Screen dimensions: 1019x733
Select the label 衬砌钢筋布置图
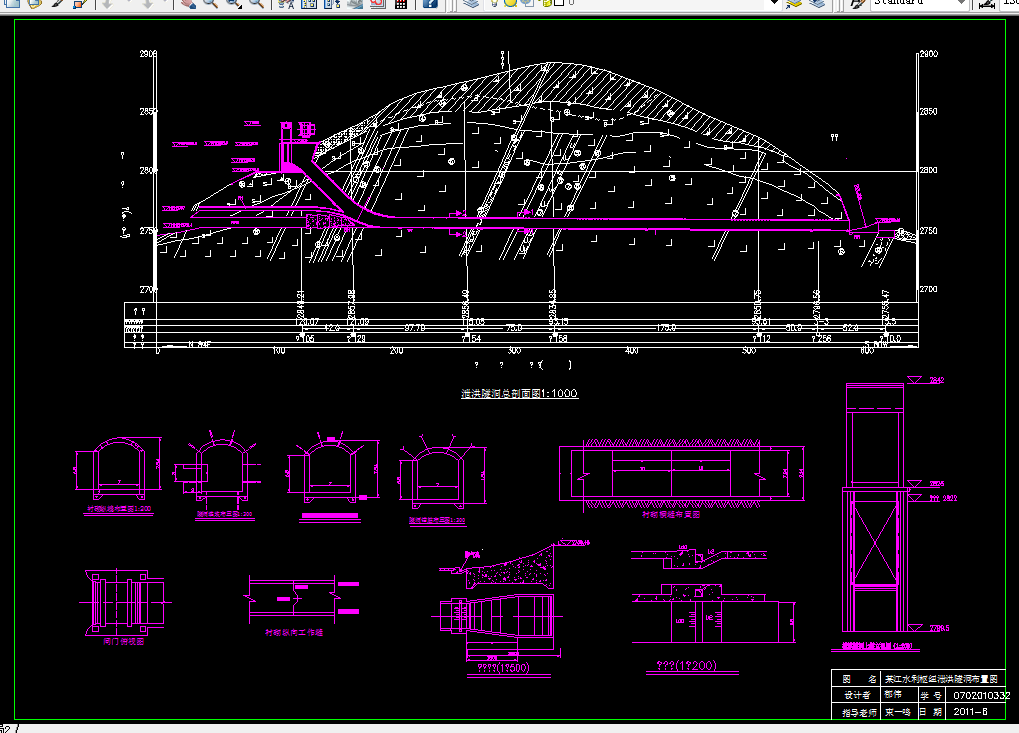tap(671, 514)
